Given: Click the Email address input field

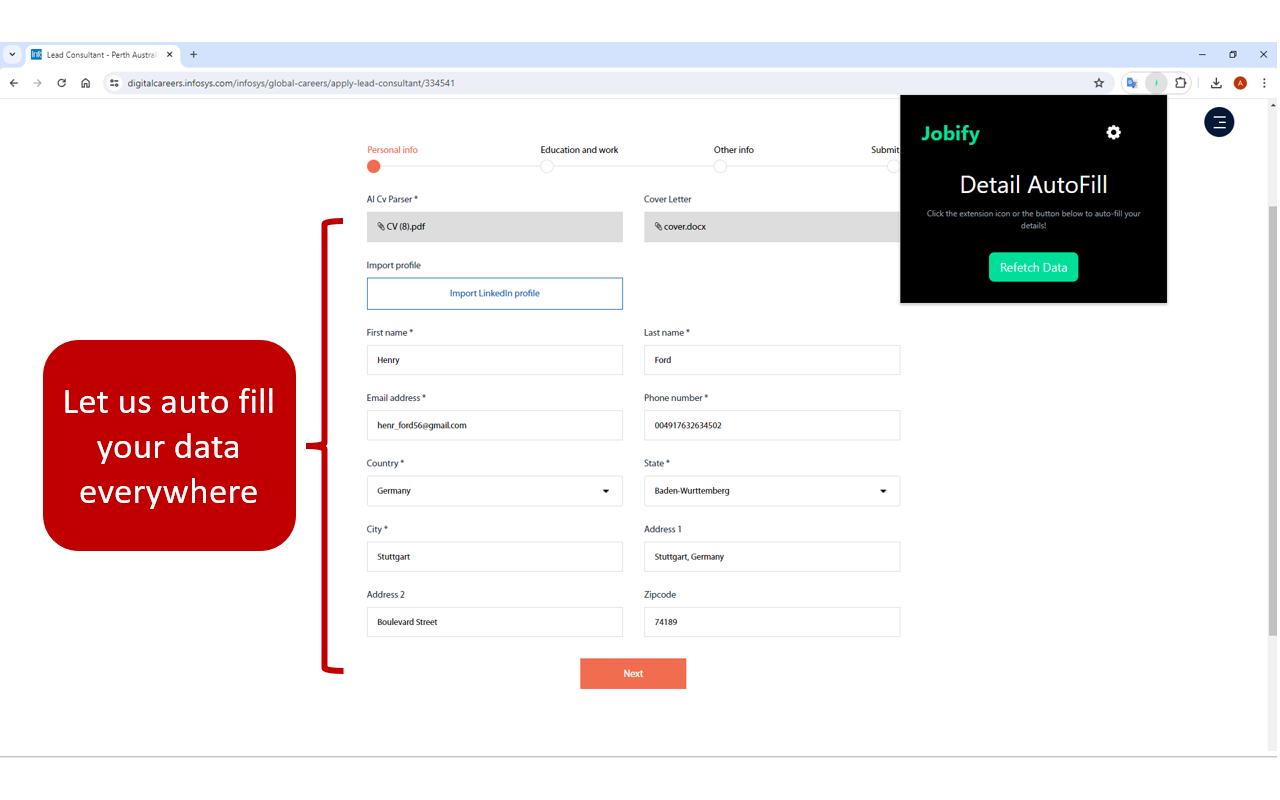Looking at the screenshot, I should [494, 425].
